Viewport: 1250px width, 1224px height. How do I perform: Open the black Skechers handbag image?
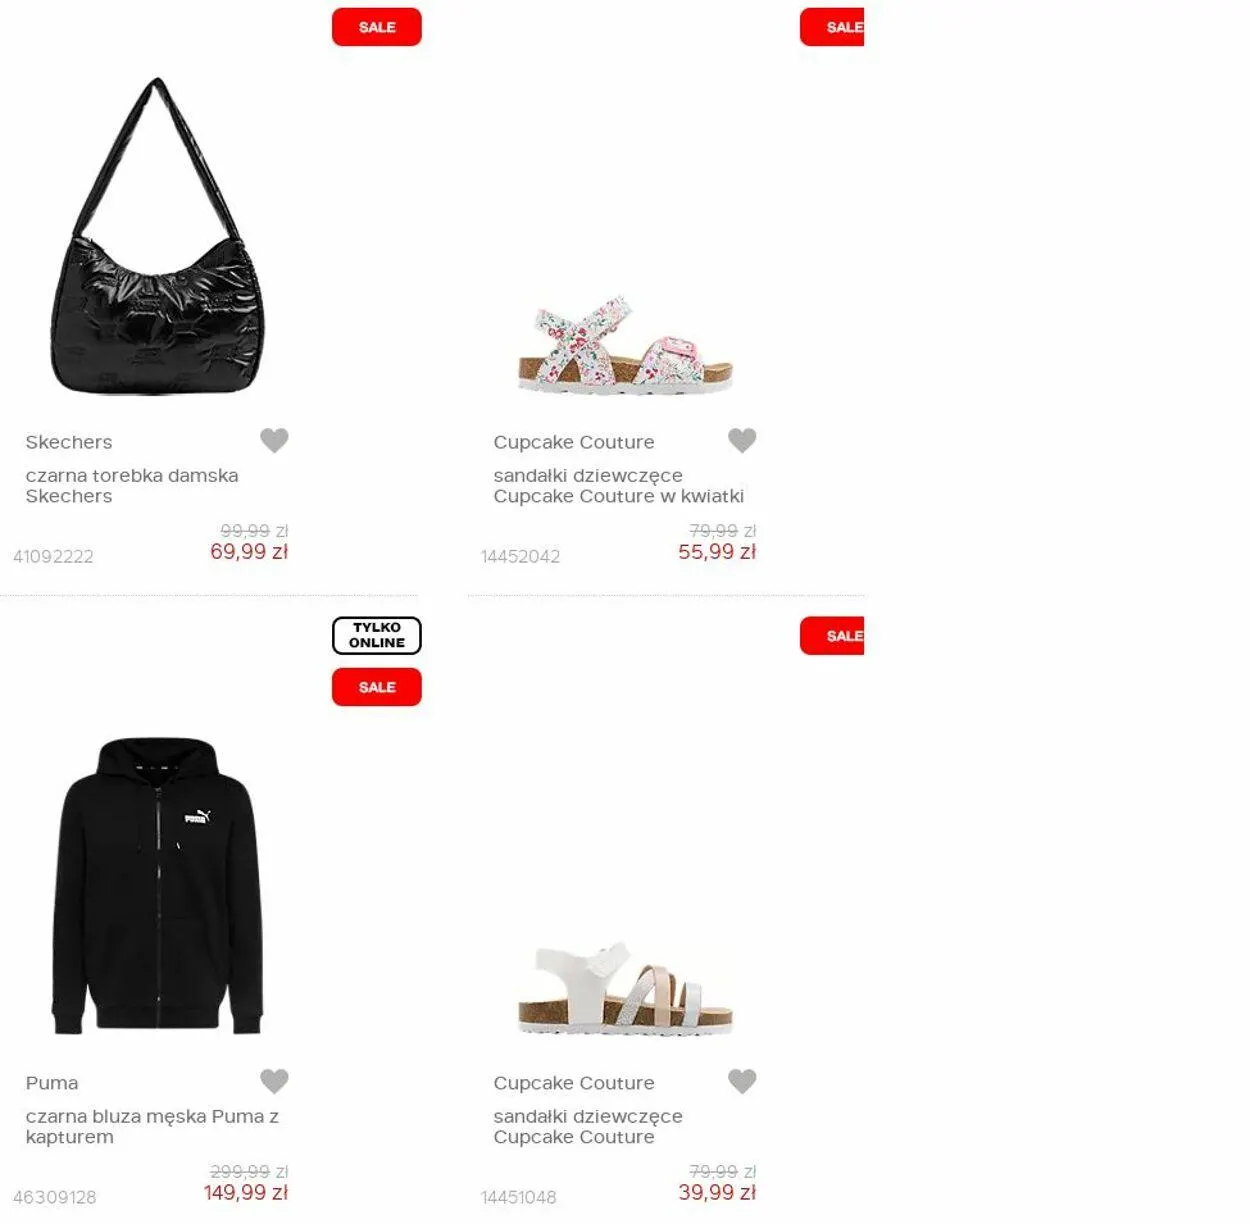click(157, 237)
